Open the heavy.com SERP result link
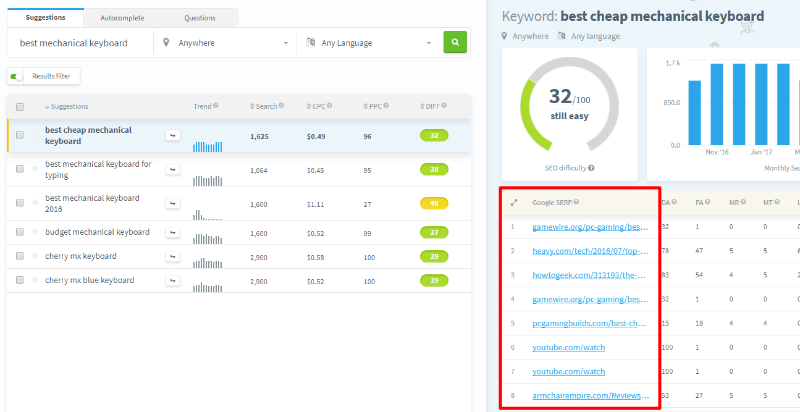This screenshot has width=800, height=412. (590, 251)
